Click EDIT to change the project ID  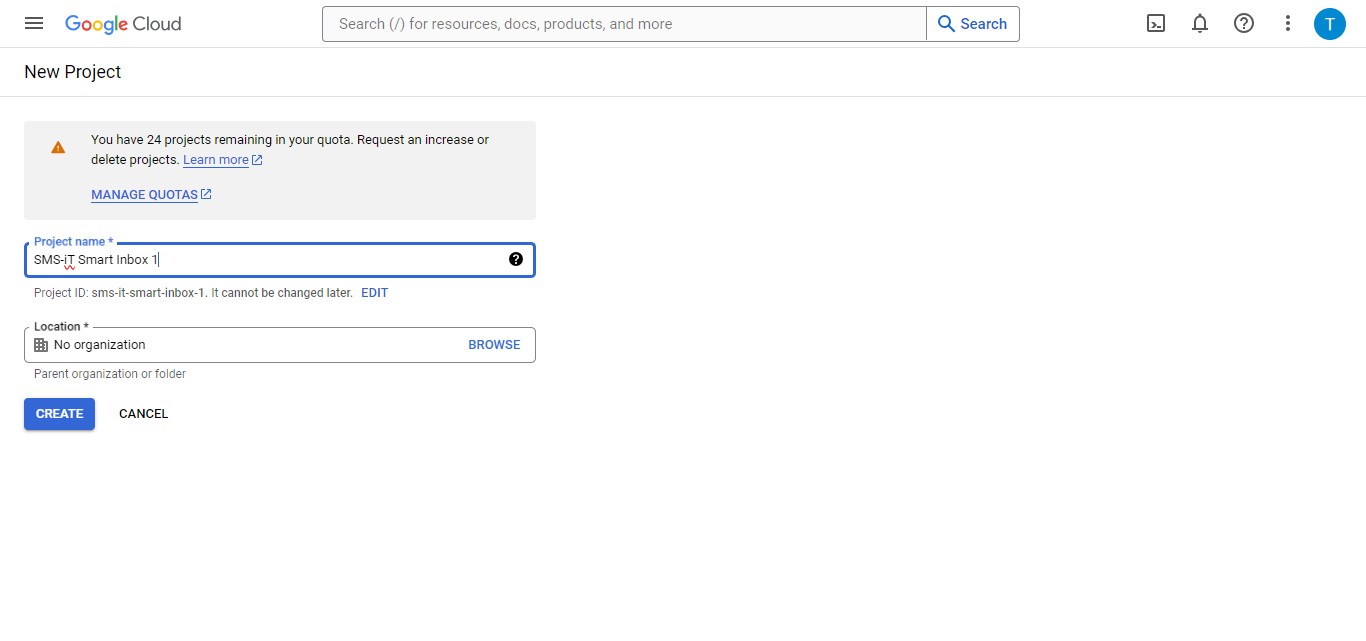[374, 292]
